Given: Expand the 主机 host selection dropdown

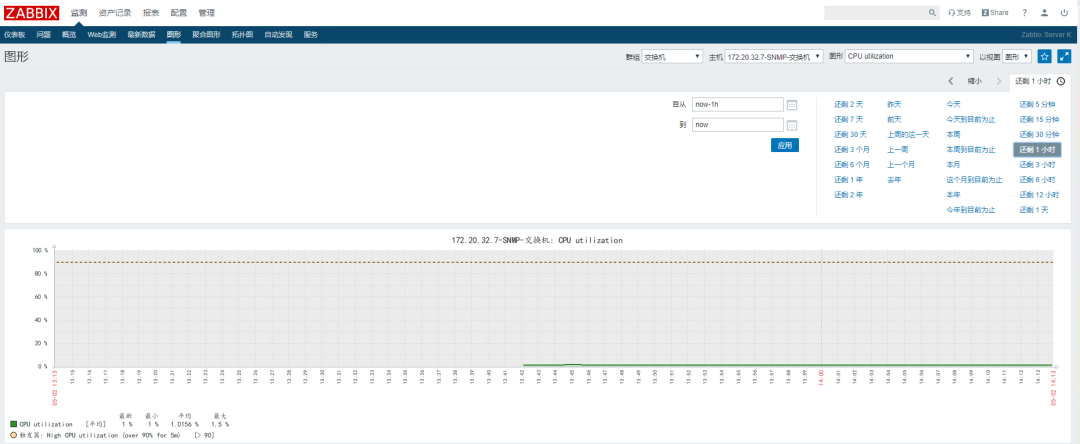Looking at the screenshot, I should 774,56.
